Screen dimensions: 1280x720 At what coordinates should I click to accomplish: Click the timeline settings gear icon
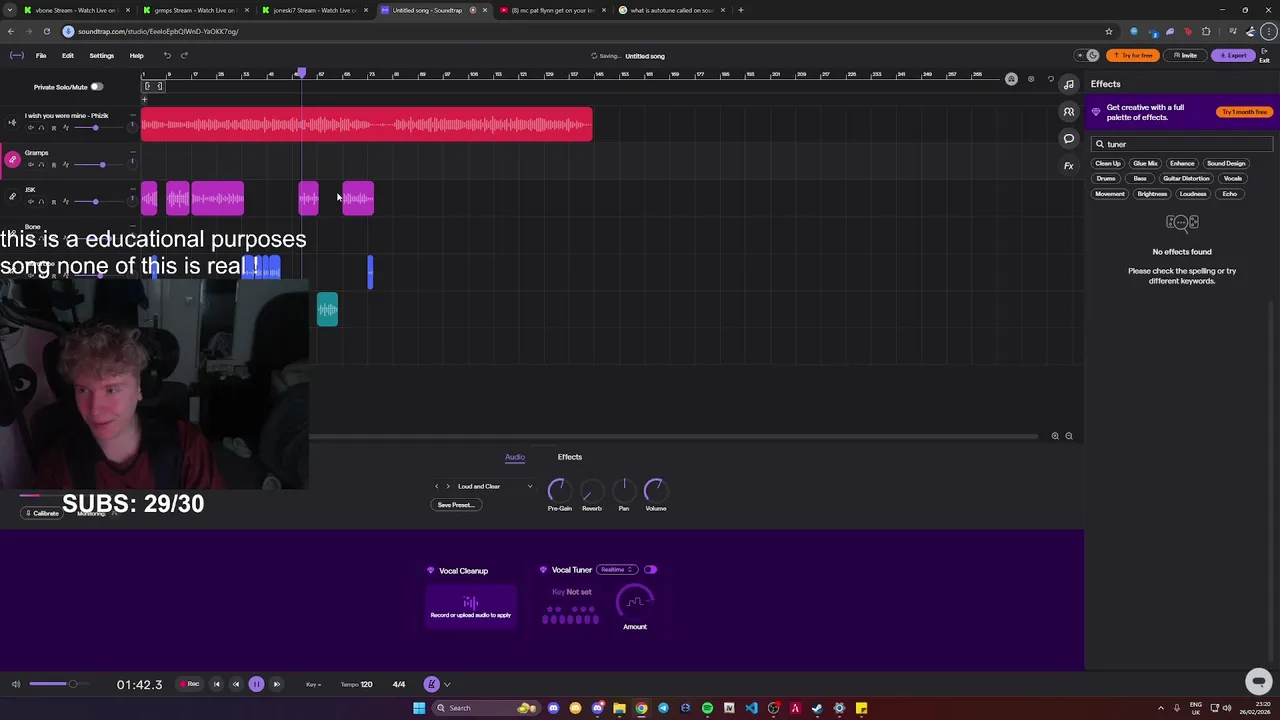click(1031, 79)
